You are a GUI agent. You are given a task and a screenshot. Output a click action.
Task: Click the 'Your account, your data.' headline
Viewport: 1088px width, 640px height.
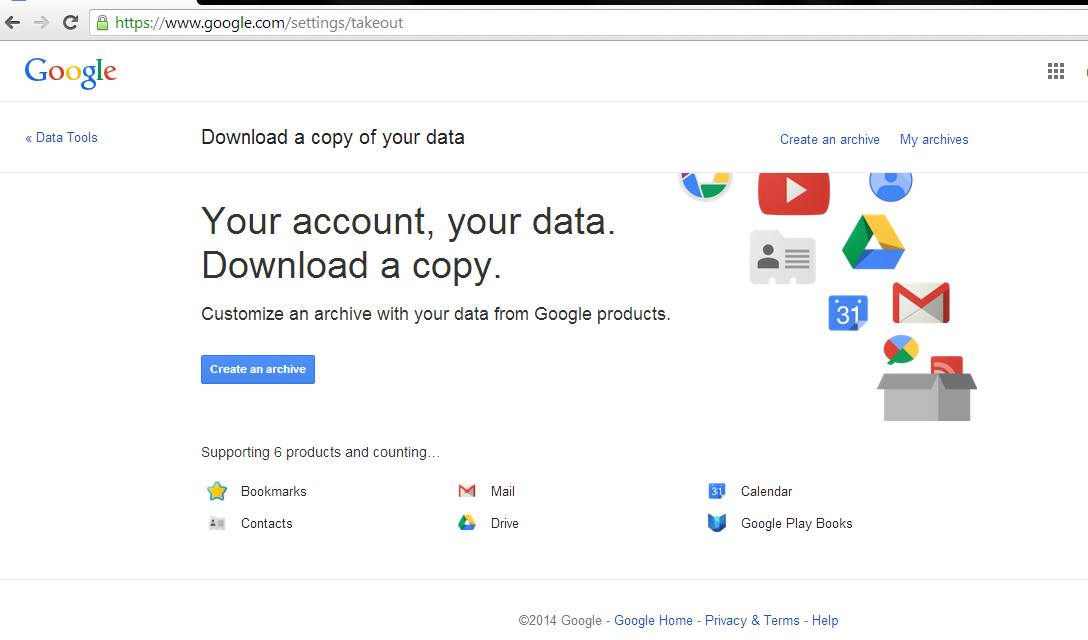click(408, 222)
